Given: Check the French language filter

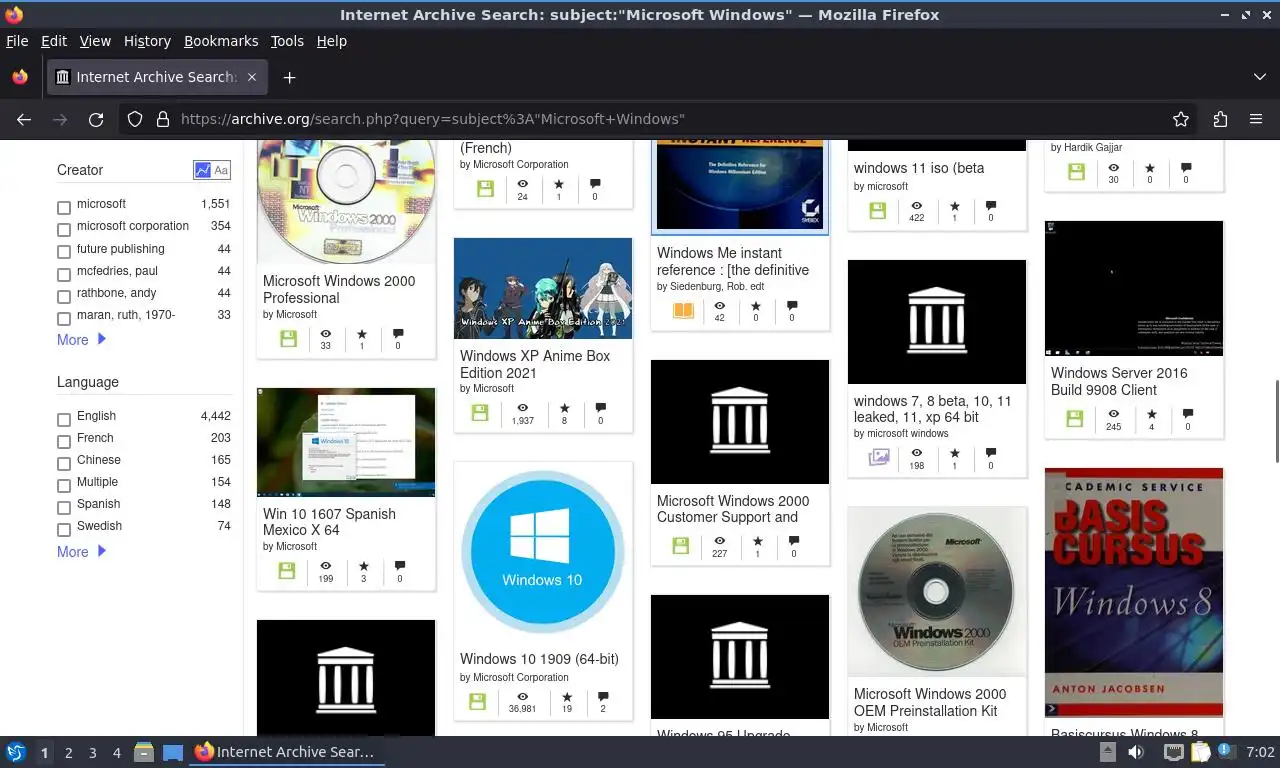Looking at the screenshot, I should pyautogui.click(x=64, y=442).
